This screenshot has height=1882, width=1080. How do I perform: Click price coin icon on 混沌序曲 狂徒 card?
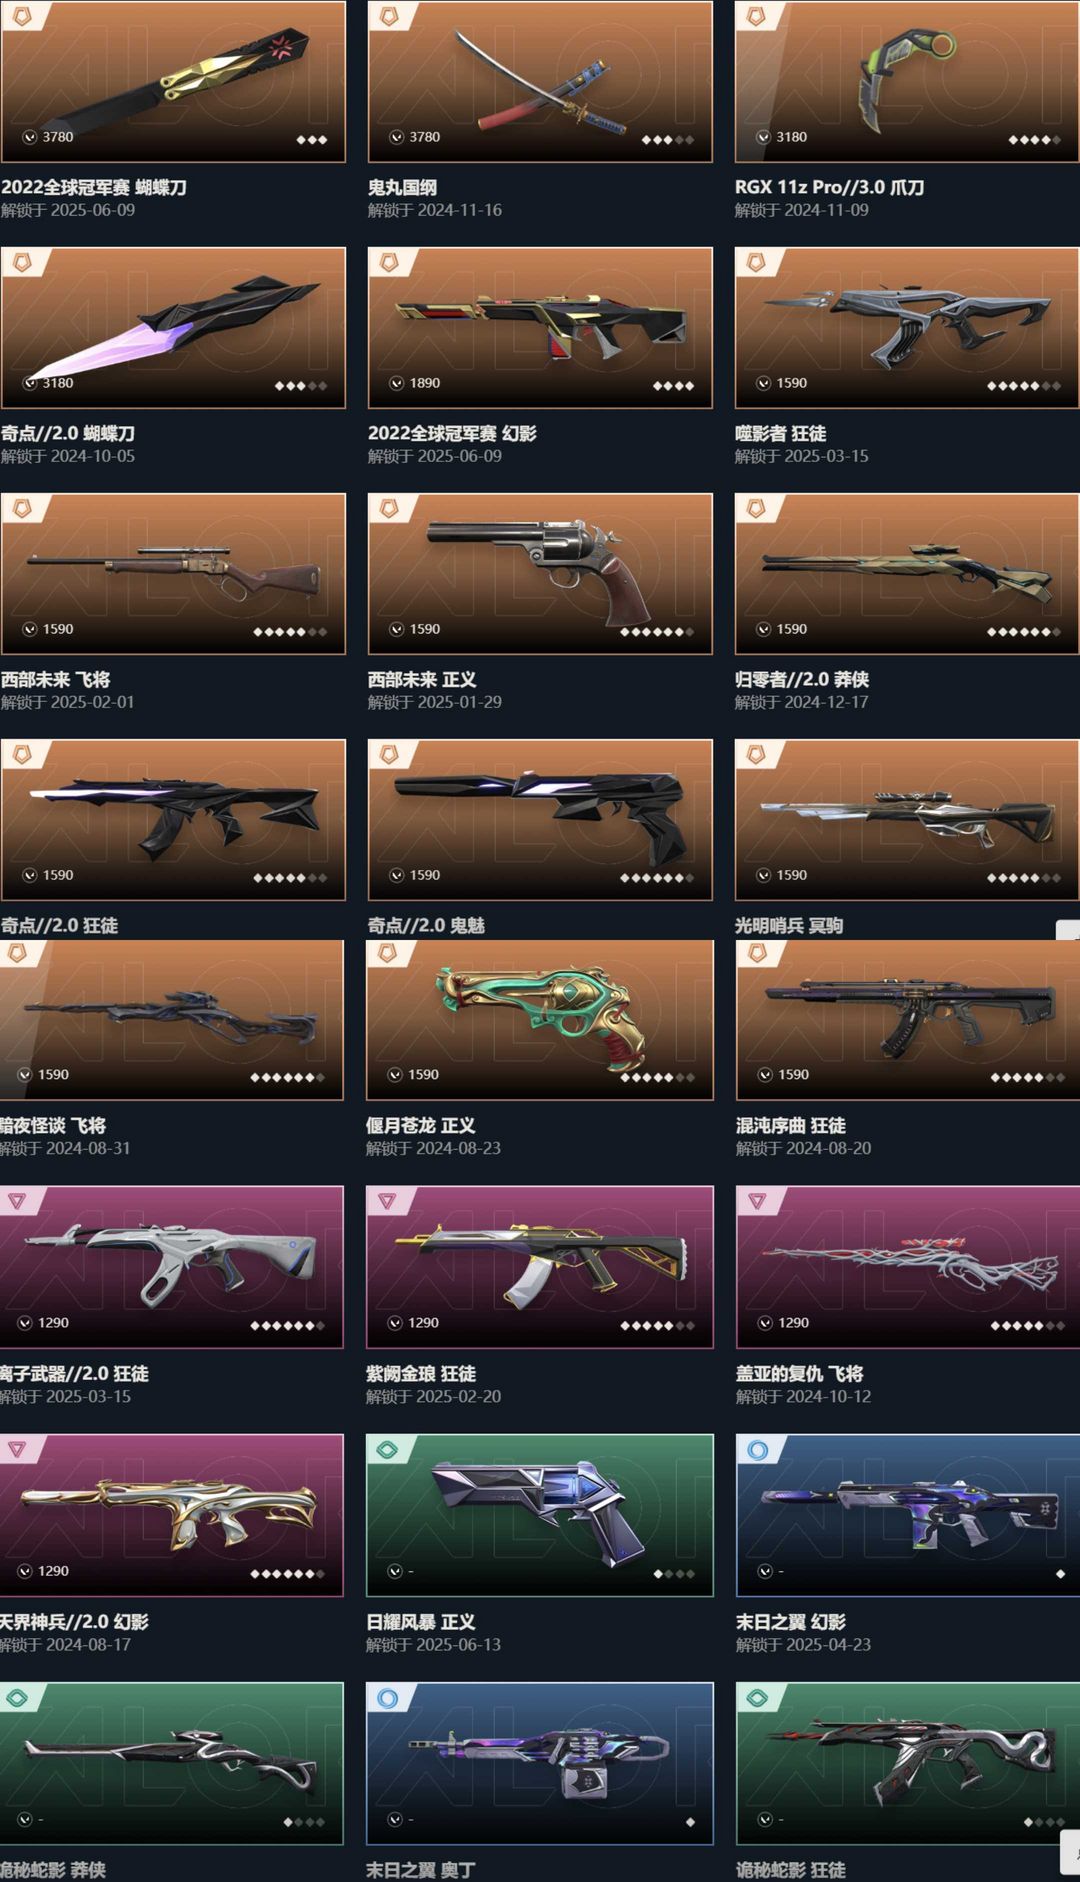pos(765,1075)
